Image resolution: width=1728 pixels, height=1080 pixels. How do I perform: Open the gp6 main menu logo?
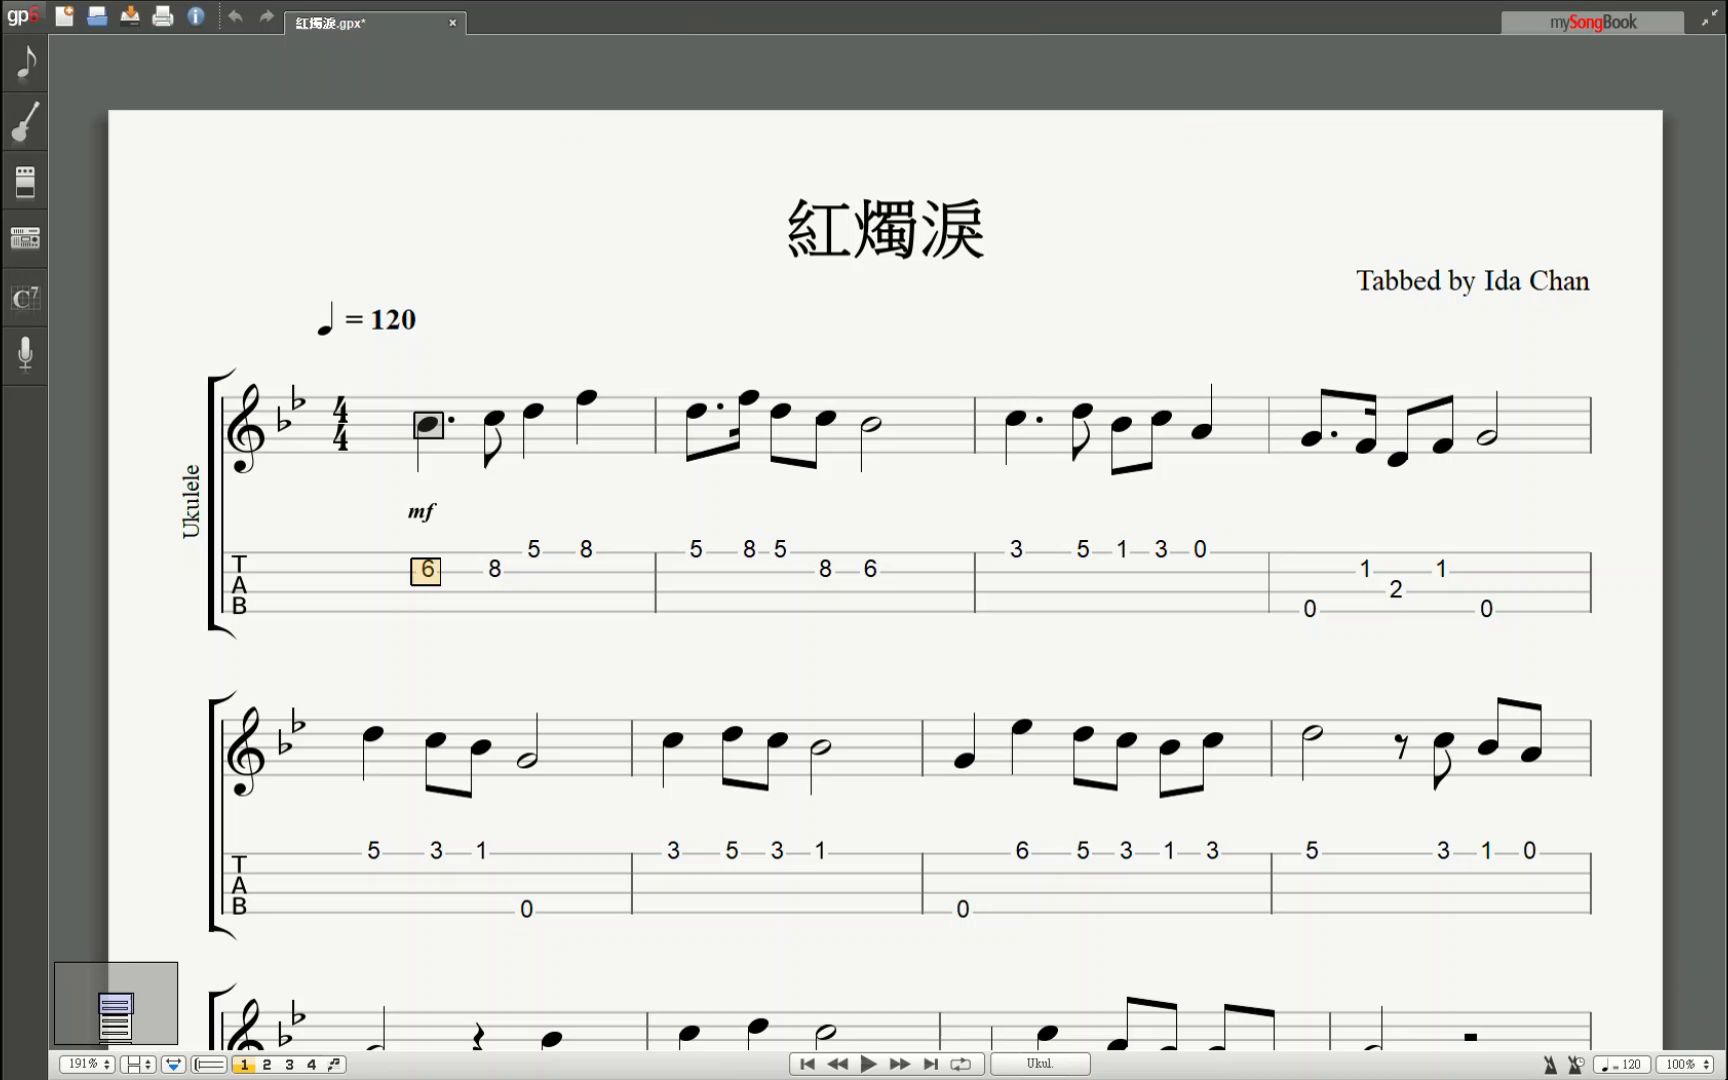[x=22, y=16]
